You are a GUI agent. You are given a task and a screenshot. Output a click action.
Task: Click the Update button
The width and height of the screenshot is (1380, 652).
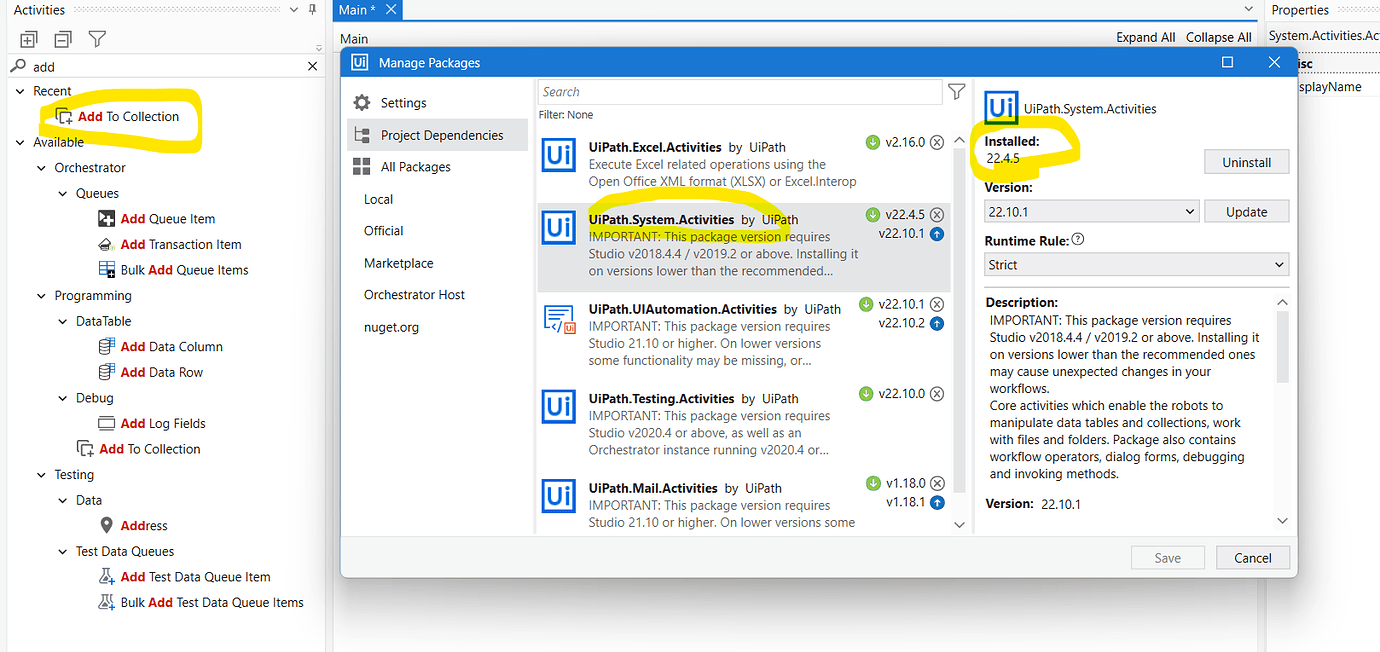(x=1246, y=211)
